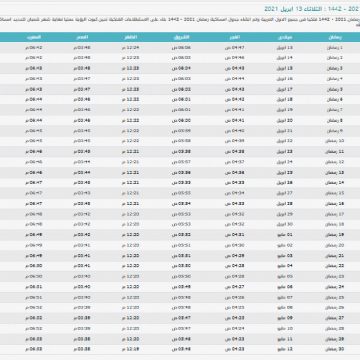Click the 04:47 Fajr time in first row
The image size is (360, 360).
(235, 48)
